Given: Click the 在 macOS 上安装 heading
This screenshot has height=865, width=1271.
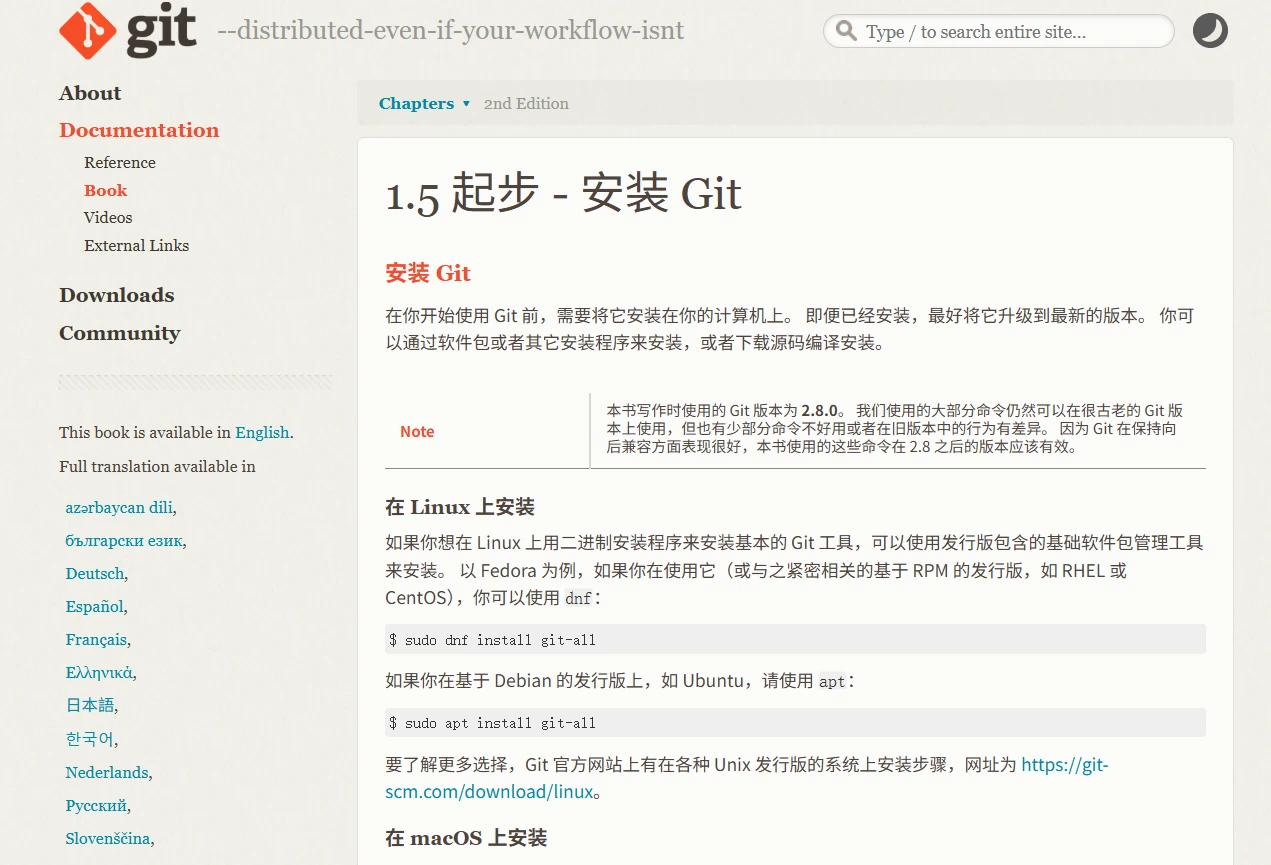Looking at the screenshot, I should 466,838.
